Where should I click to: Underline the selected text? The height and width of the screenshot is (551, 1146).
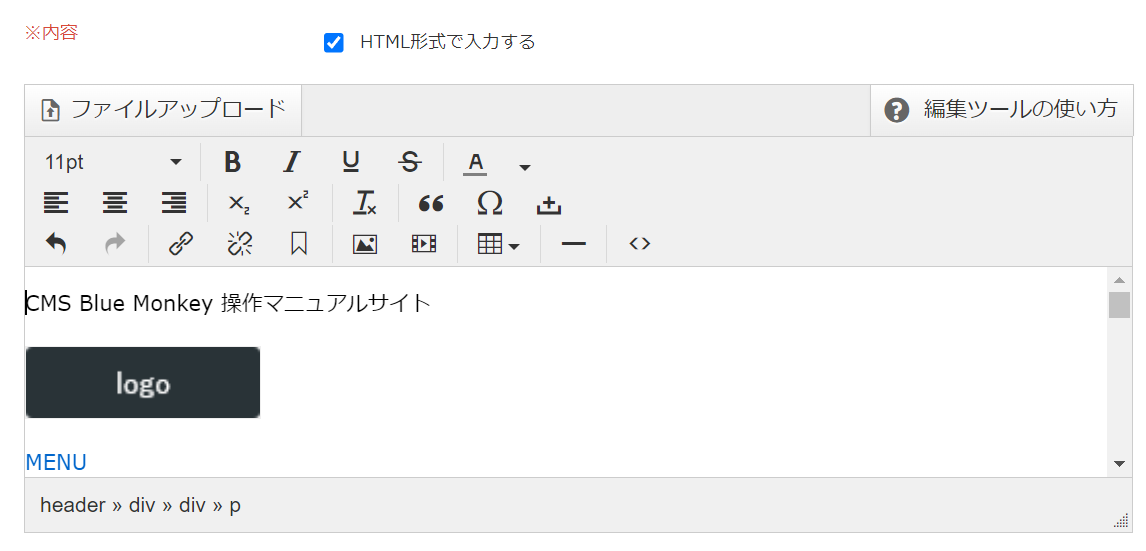pyautogui.click(x=351, y=162)
